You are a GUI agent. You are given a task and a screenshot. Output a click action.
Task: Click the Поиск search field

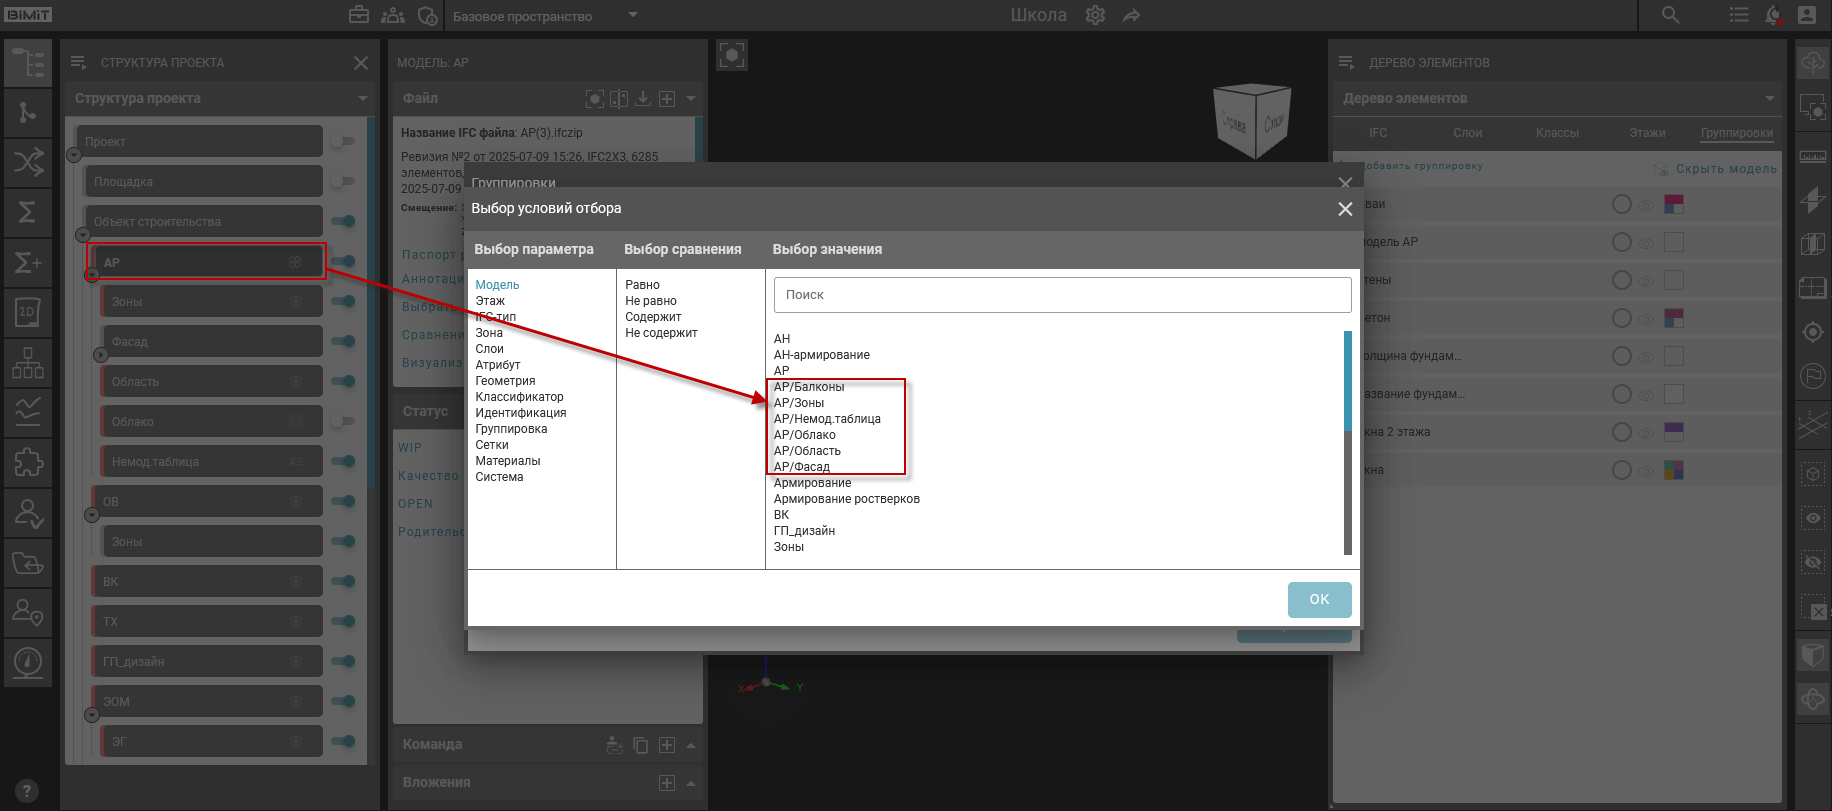(1062, 295)
